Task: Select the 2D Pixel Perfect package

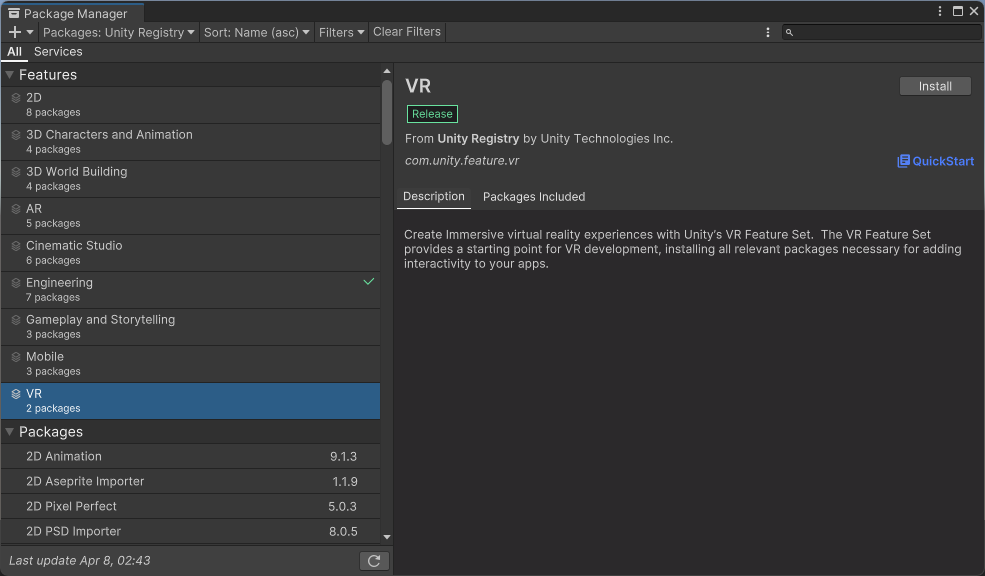Action: (190, 506)
